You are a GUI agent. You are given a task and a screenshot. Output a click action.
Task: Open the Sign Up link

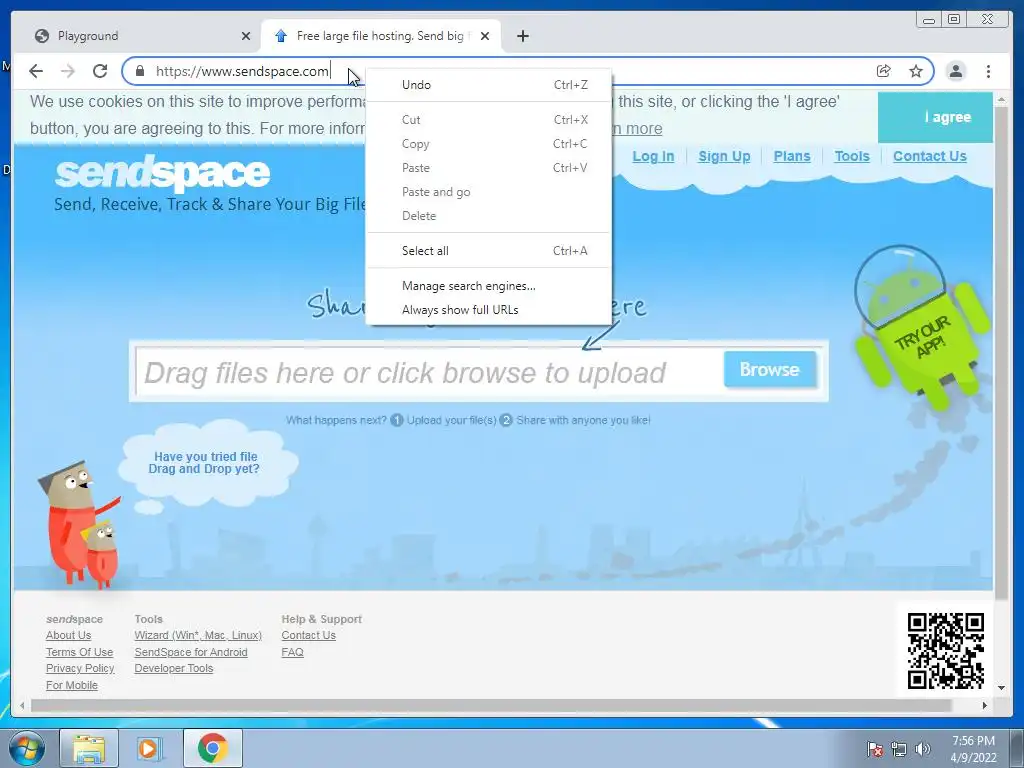coord(724,156)
